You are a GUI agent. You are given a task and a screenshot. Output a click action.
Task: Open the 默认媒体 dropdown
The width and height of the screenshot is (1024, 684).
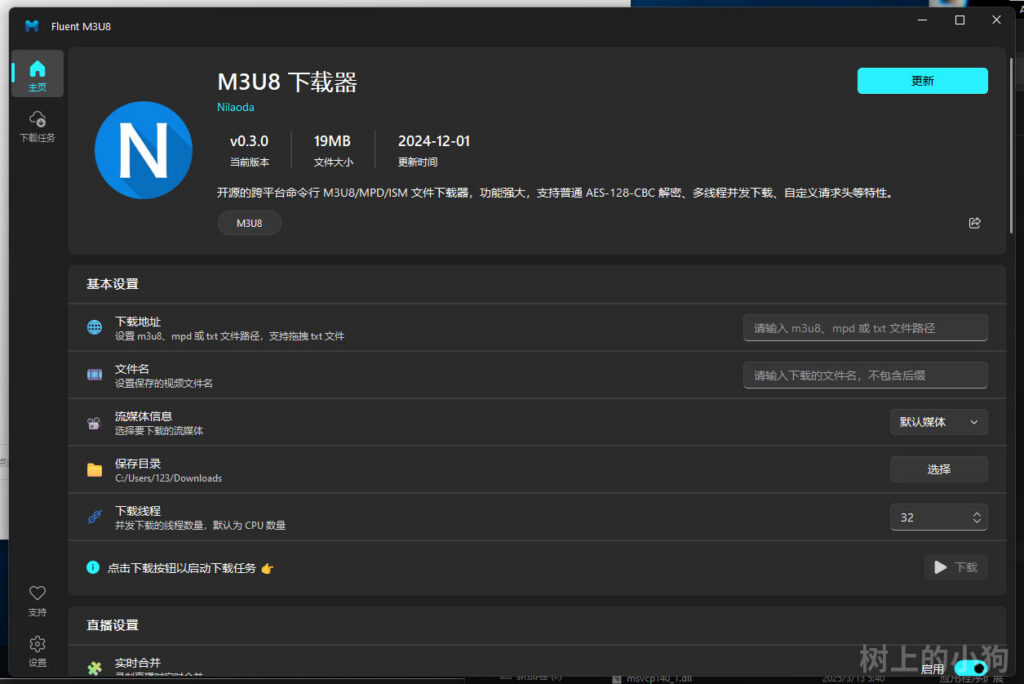[938, 422]
